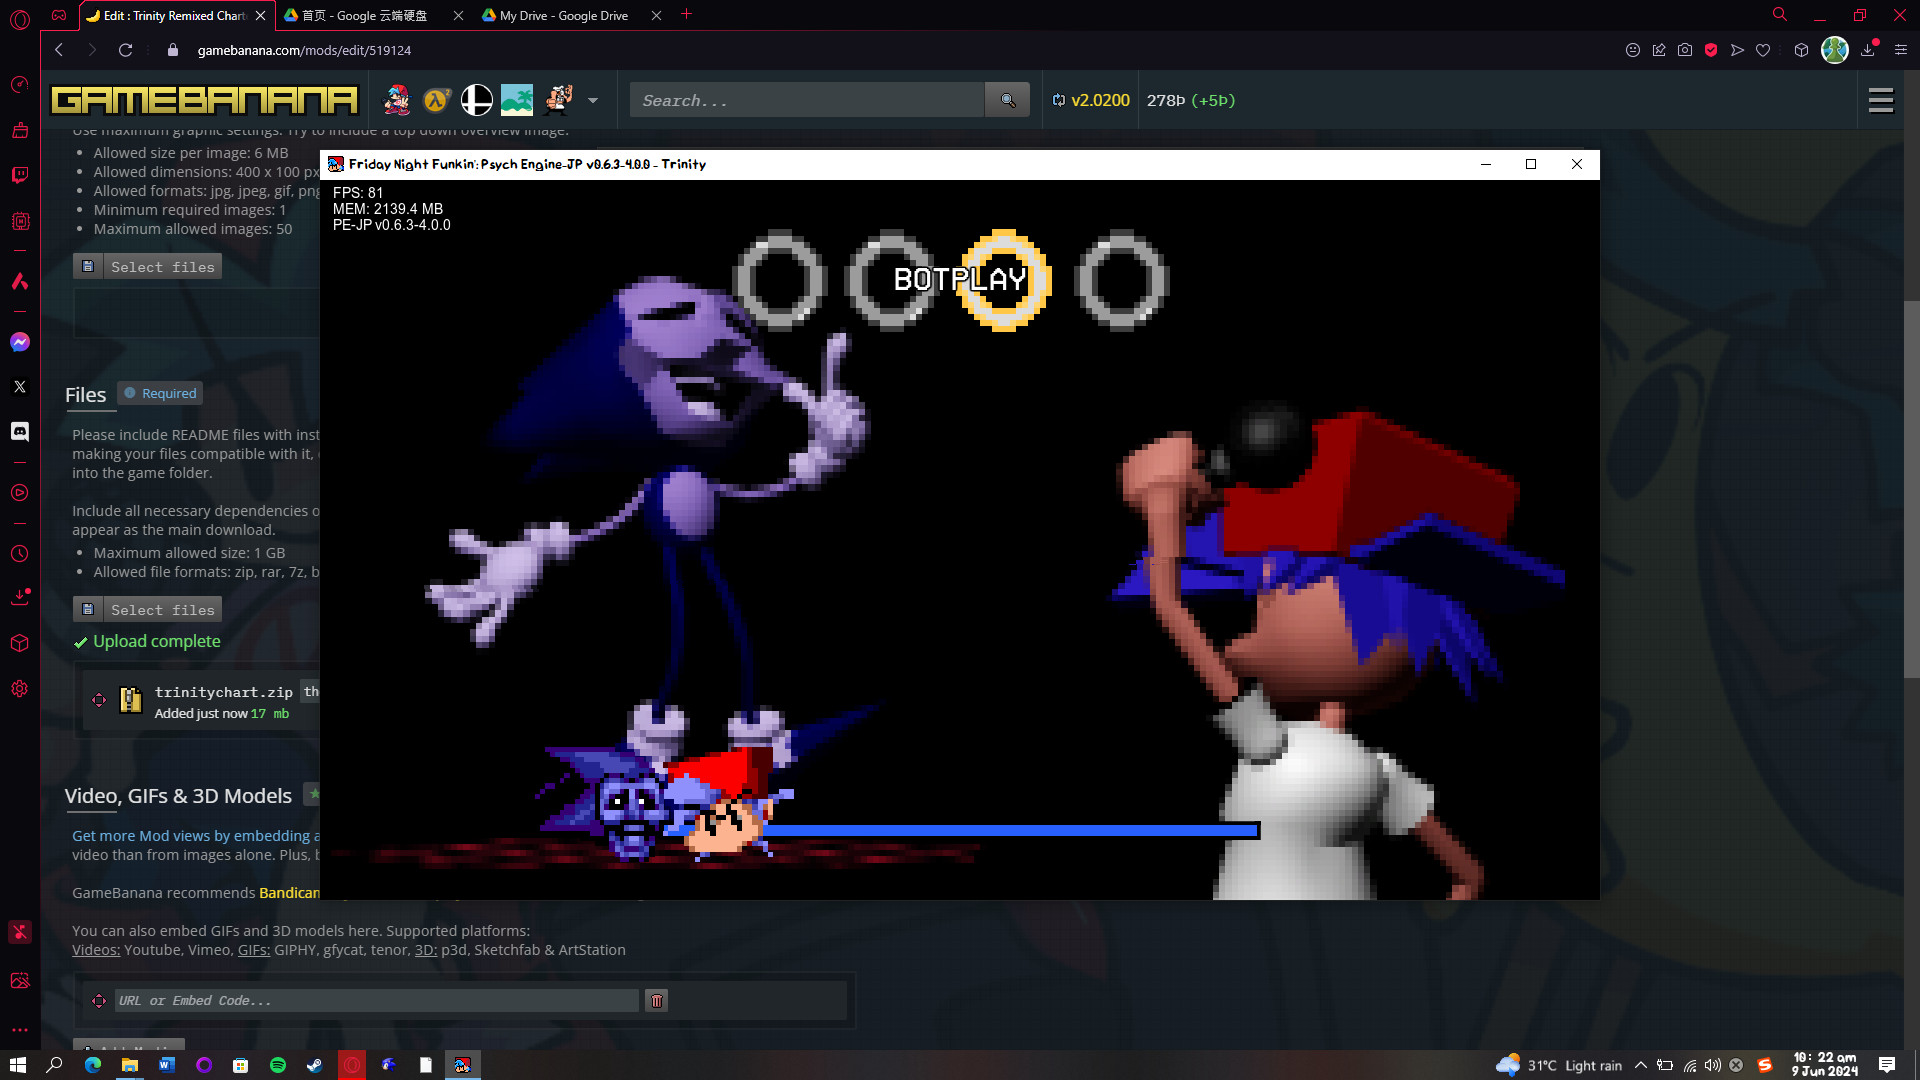Expand the games list dropdown arrow
Image resolution: width=1920 pixels, height=1080 pixels.
pyautogui.click(x=593, y=100)
